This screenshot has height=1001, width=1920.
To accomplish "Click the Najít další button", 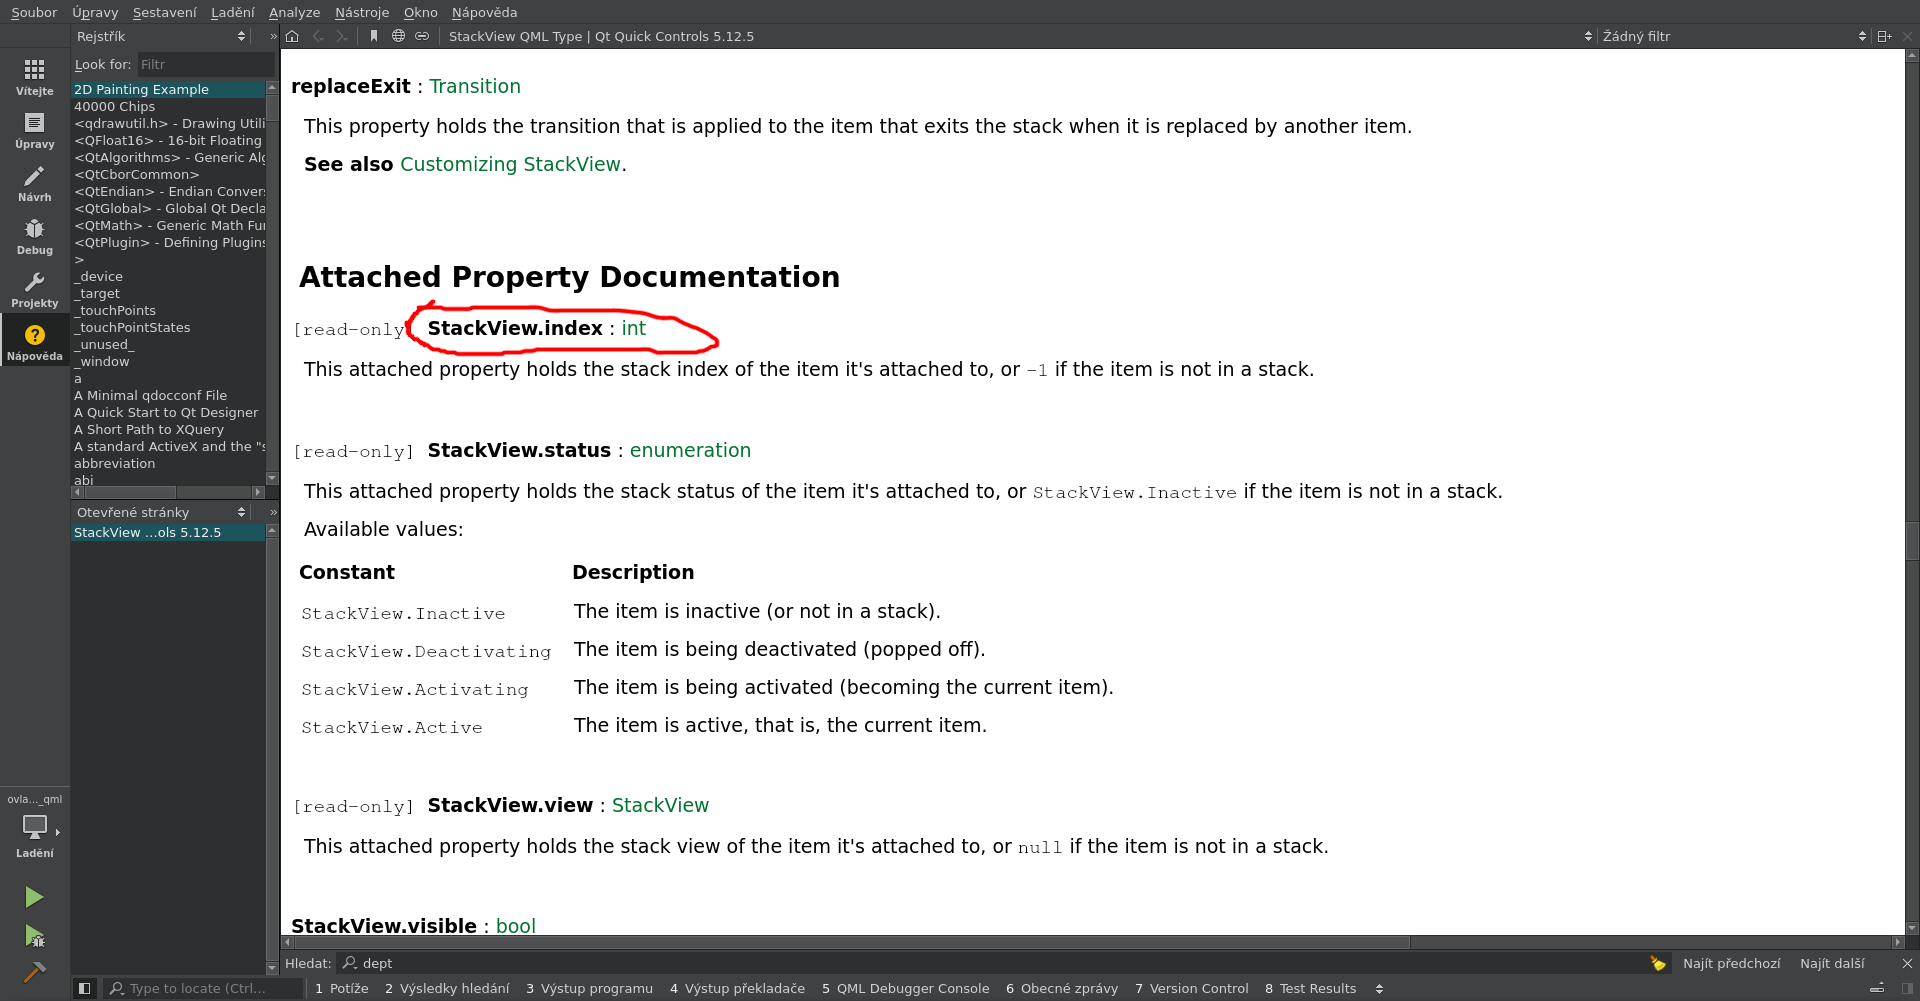I will (1832, 963).
